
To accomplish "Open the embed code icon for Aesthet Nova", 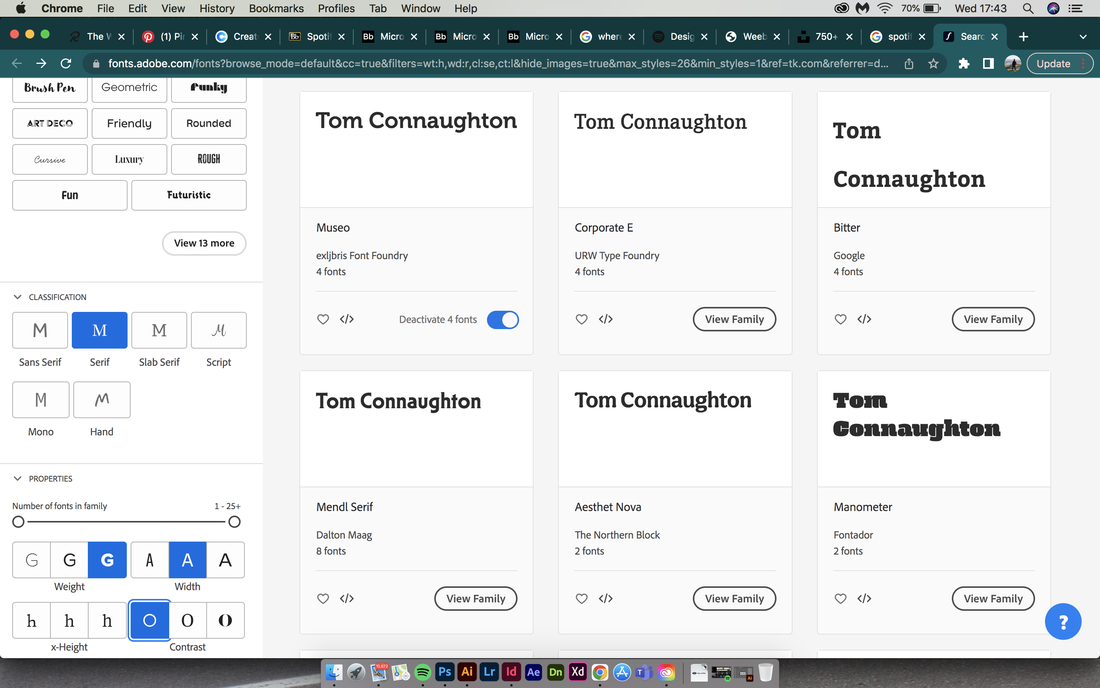I will click(605, 598).
